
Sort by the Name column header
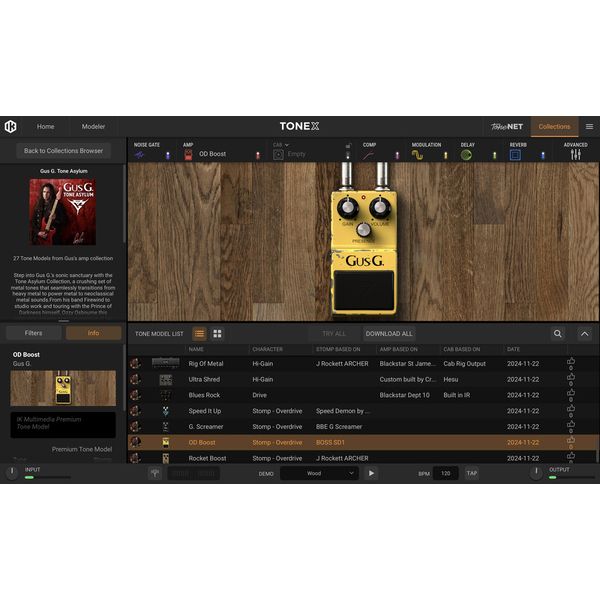coord(196,349)
